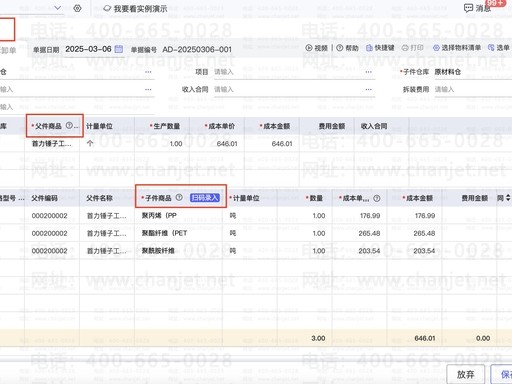Click the 计量单位 header in parent table
The height and width of the screenshot is (384, 512).
(99, 126)
